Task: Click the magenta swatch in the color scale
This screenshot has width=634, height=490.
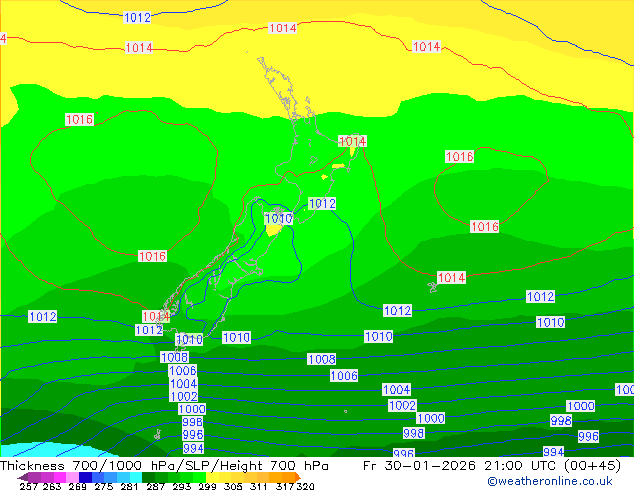Action: [60, 477]
